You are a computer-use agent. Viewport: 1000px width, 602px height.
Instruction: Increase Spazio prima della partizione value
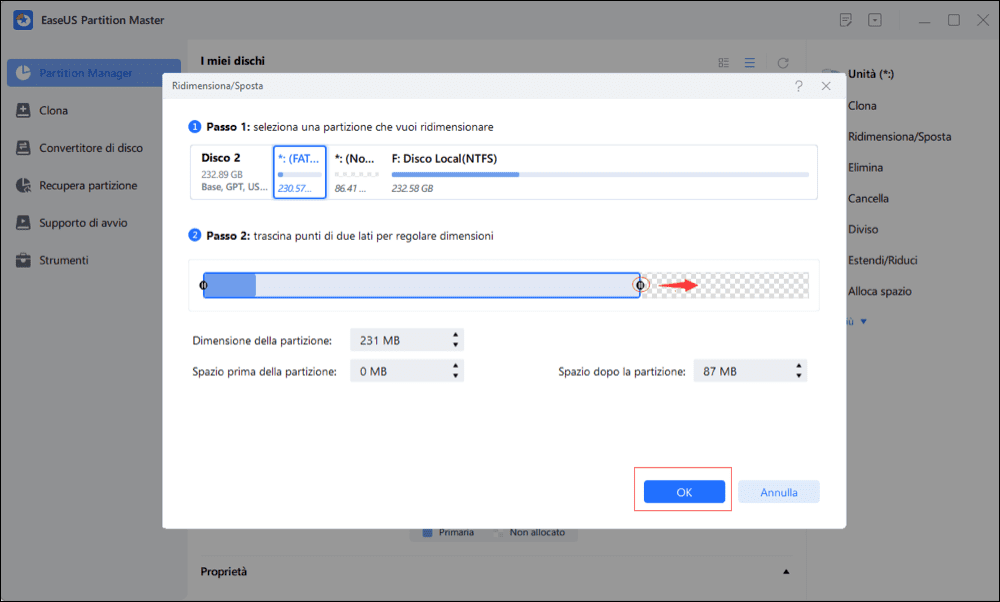click(x=455, y=366)
